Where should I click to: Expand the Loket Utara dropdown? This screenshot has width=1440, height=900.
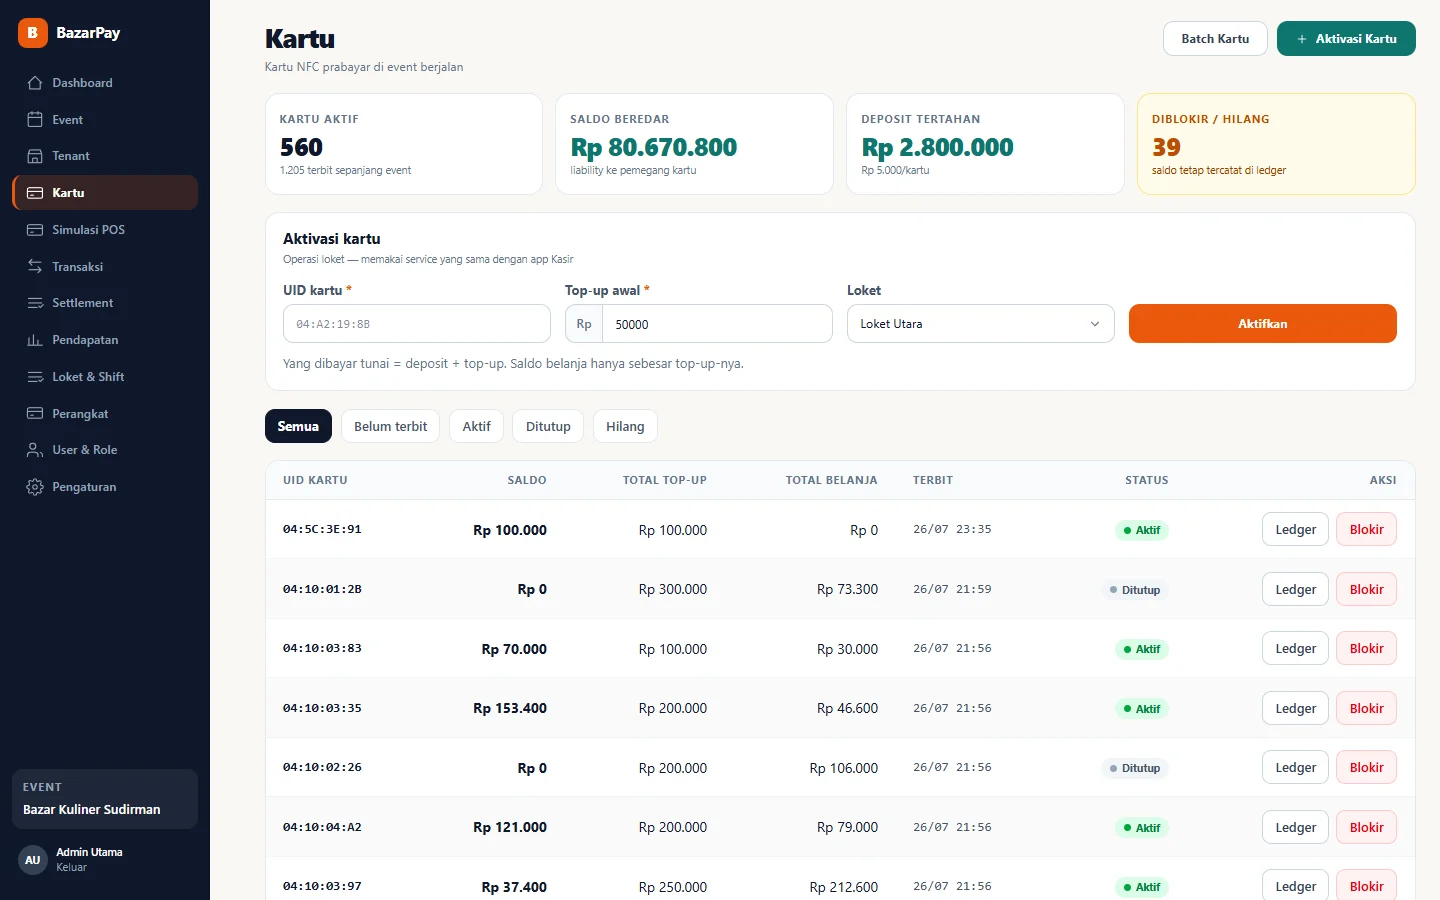(x=980, y=324)
